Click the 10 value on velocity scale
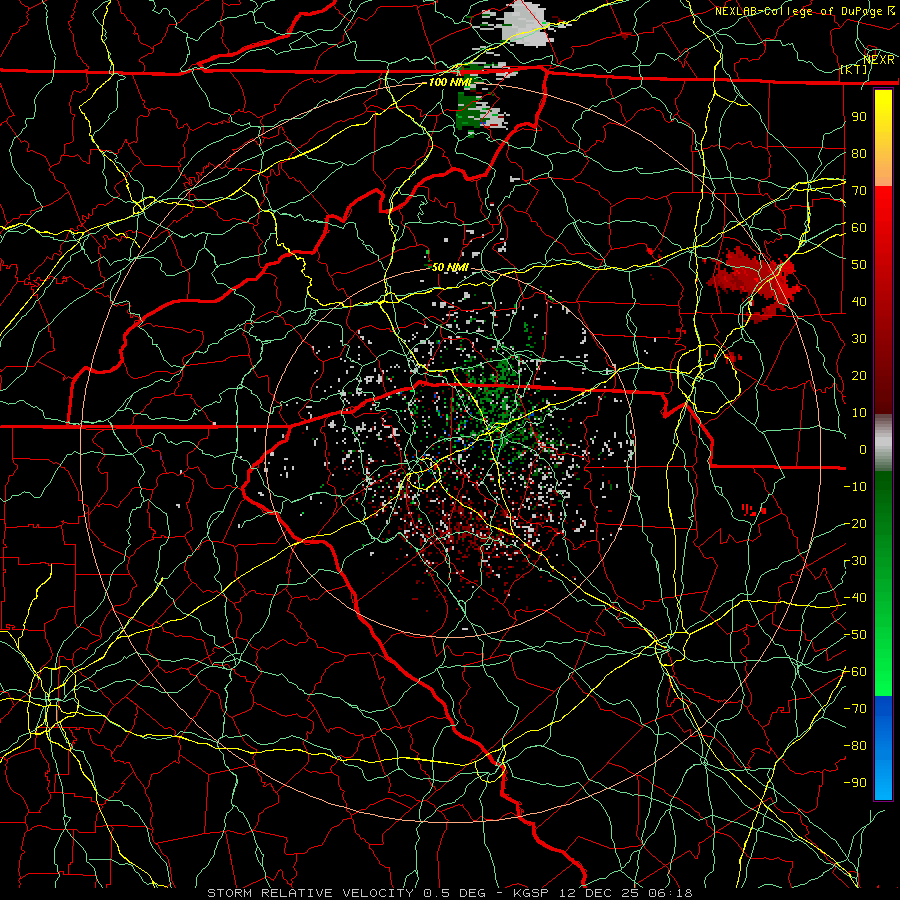The image size is (900, 900). tap(859, 413)
